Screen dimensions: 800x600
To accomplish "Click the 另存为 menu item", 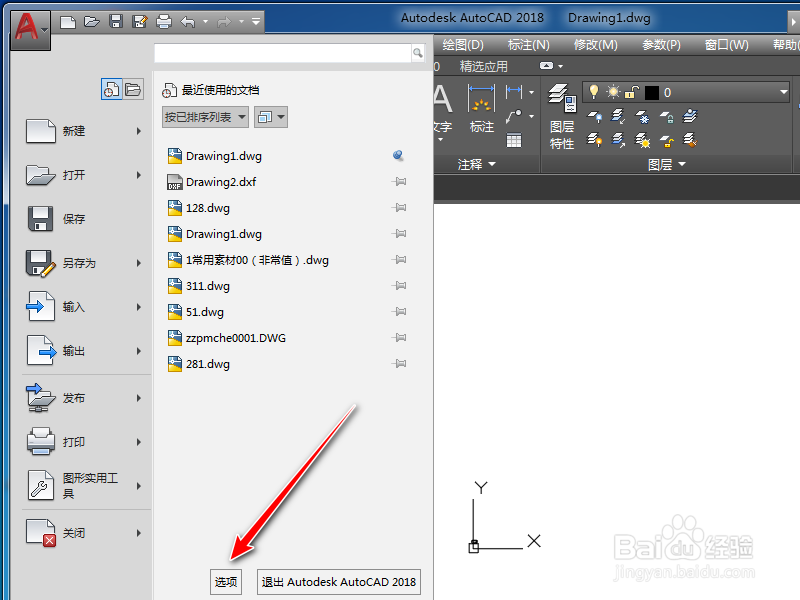I will pos(84,263).
